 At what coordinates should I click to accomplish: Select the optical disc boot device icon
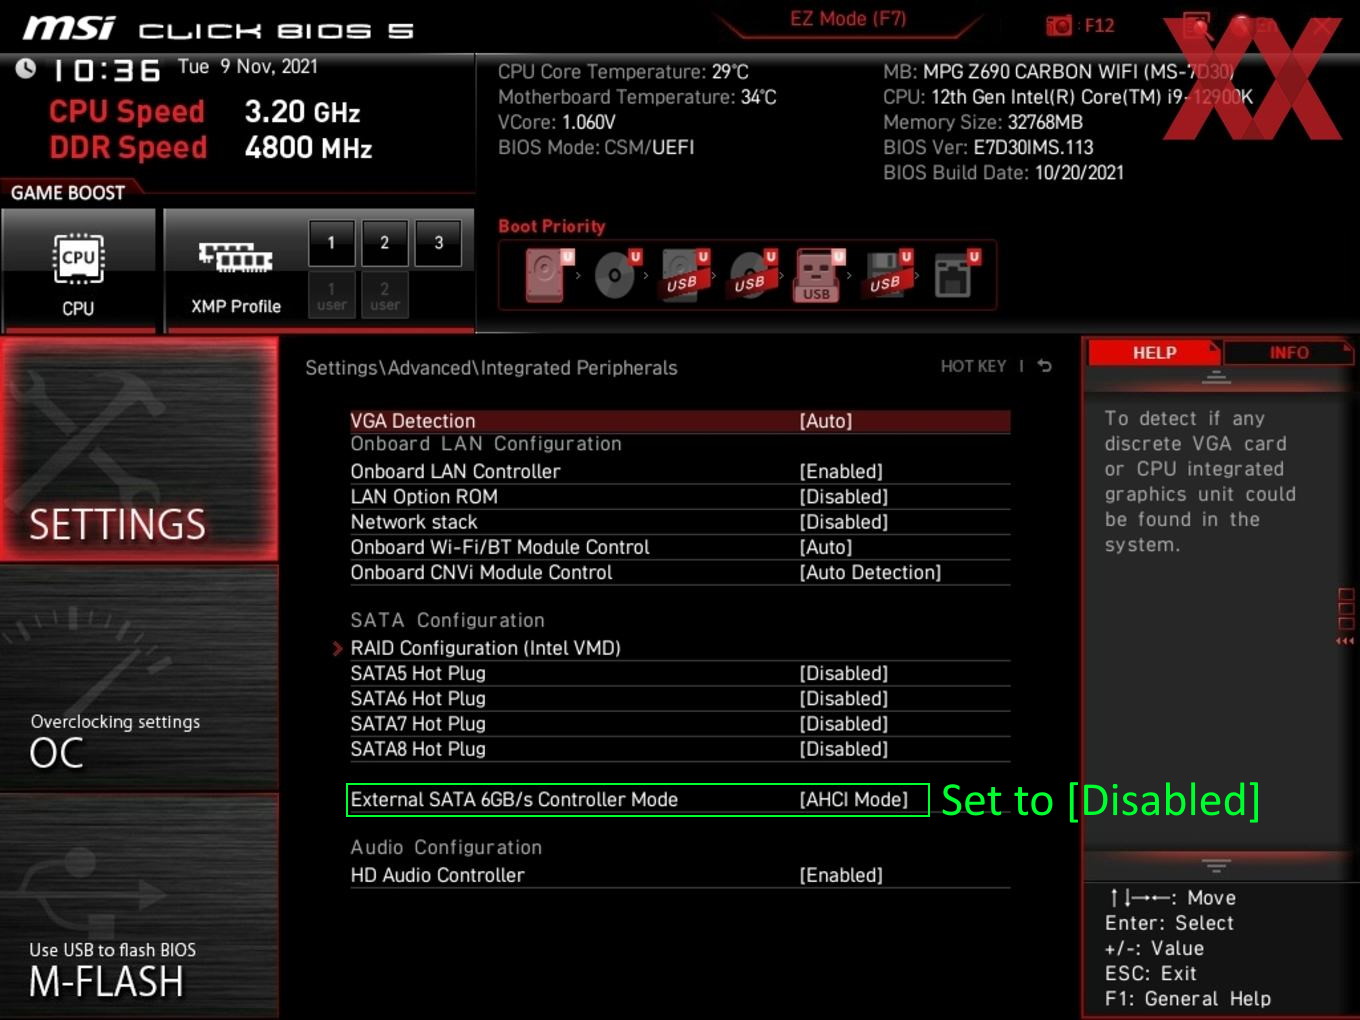[617, 275]
